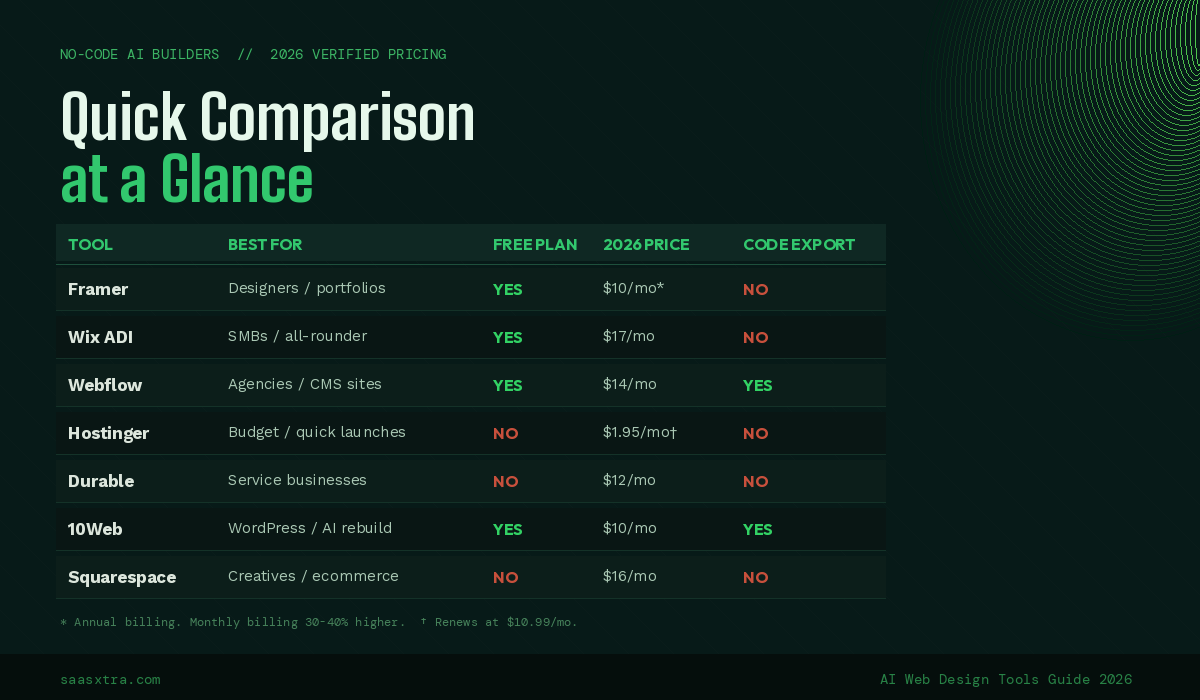This screenshot has width=1200, height=700.
Task: Click the 'Renews at $10.99/mo.' footnote
Action: click(499, 622)
